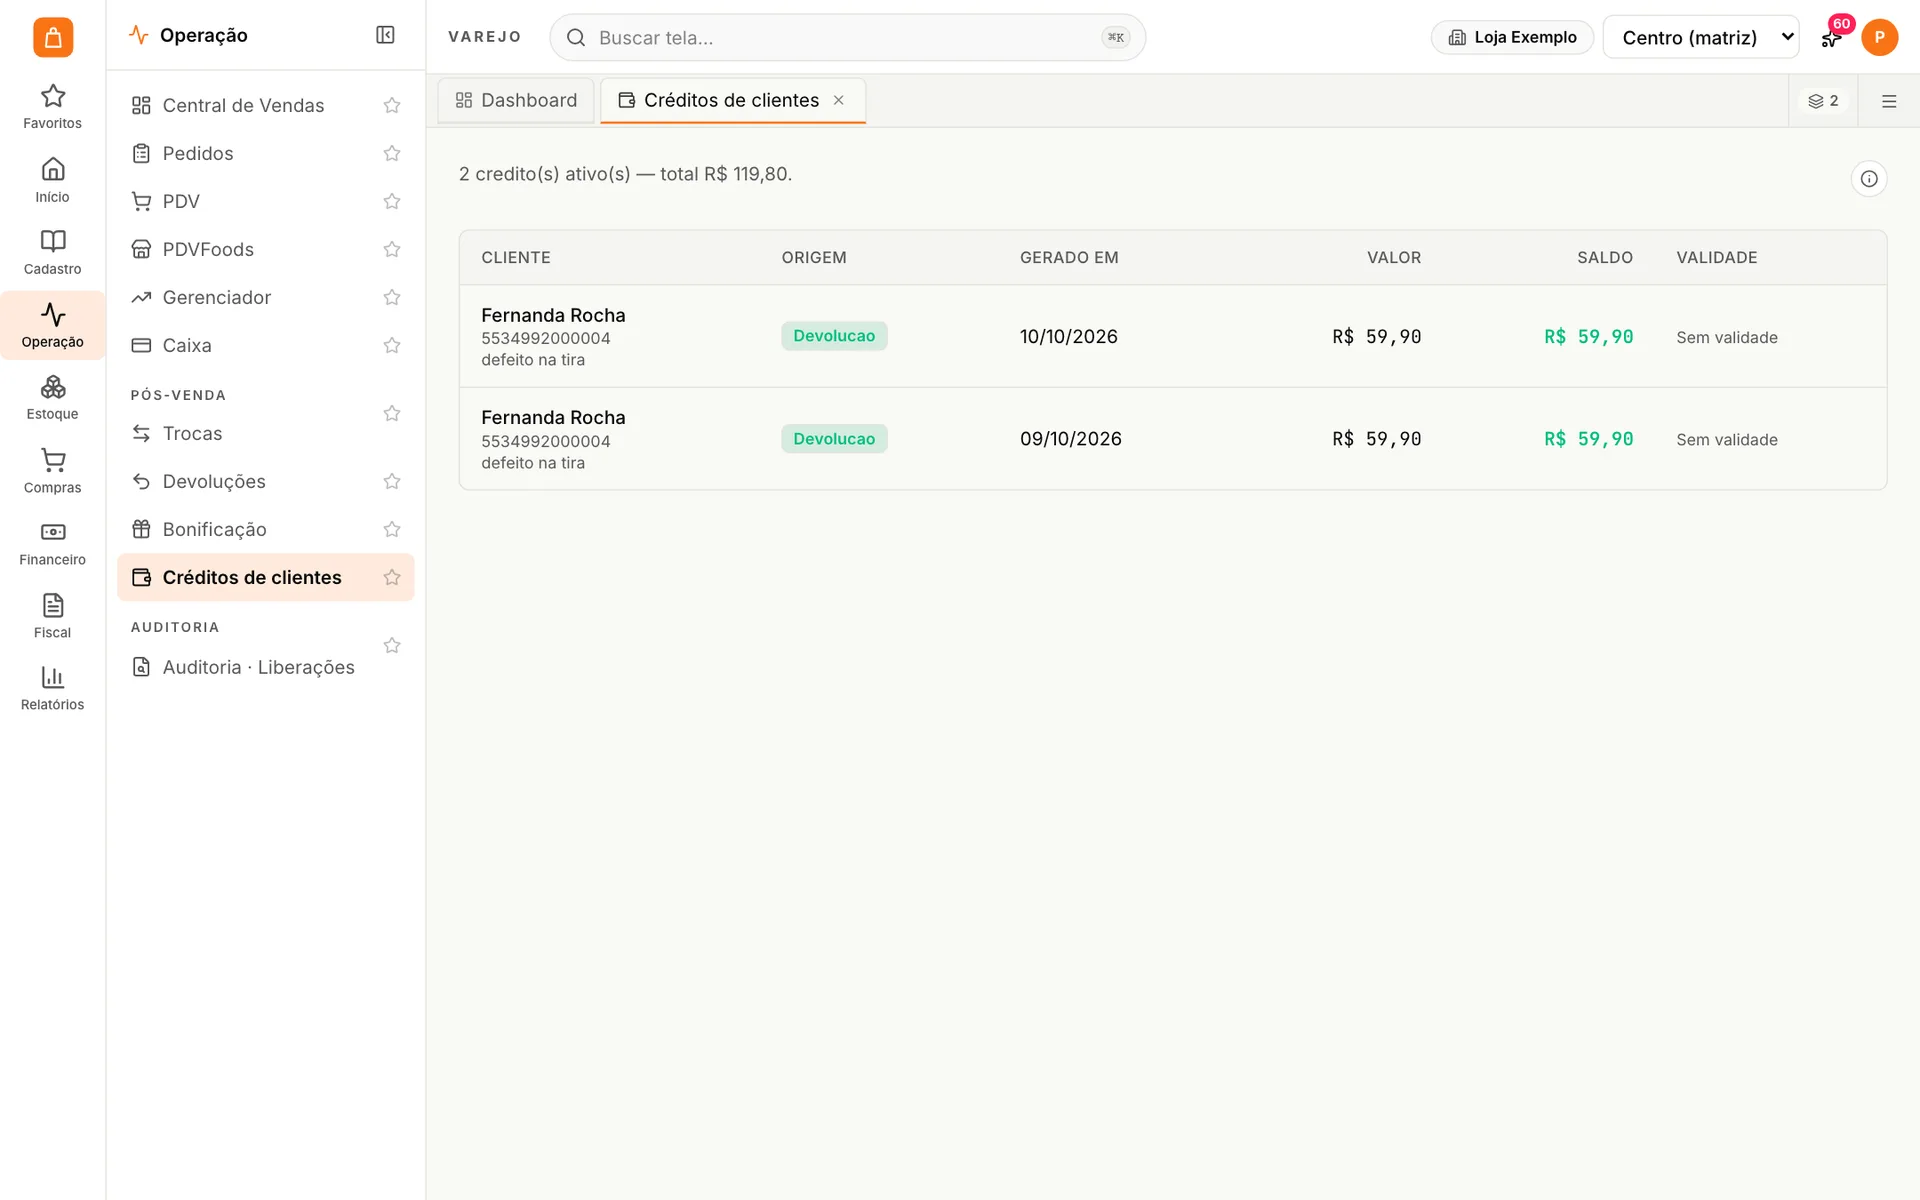This screenshot has height=1200, width=1920.
Task: Open the stacked tabs counter showing 2
Action: (1823, 101)
